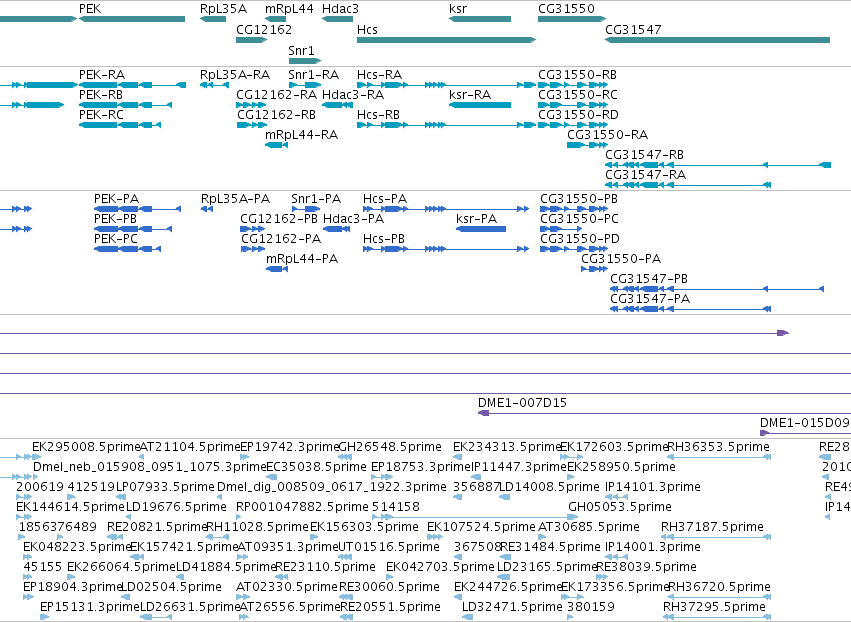The image size is (851, 622).
Task: Select protein CG31547-PB
Action: click(717, 289)
